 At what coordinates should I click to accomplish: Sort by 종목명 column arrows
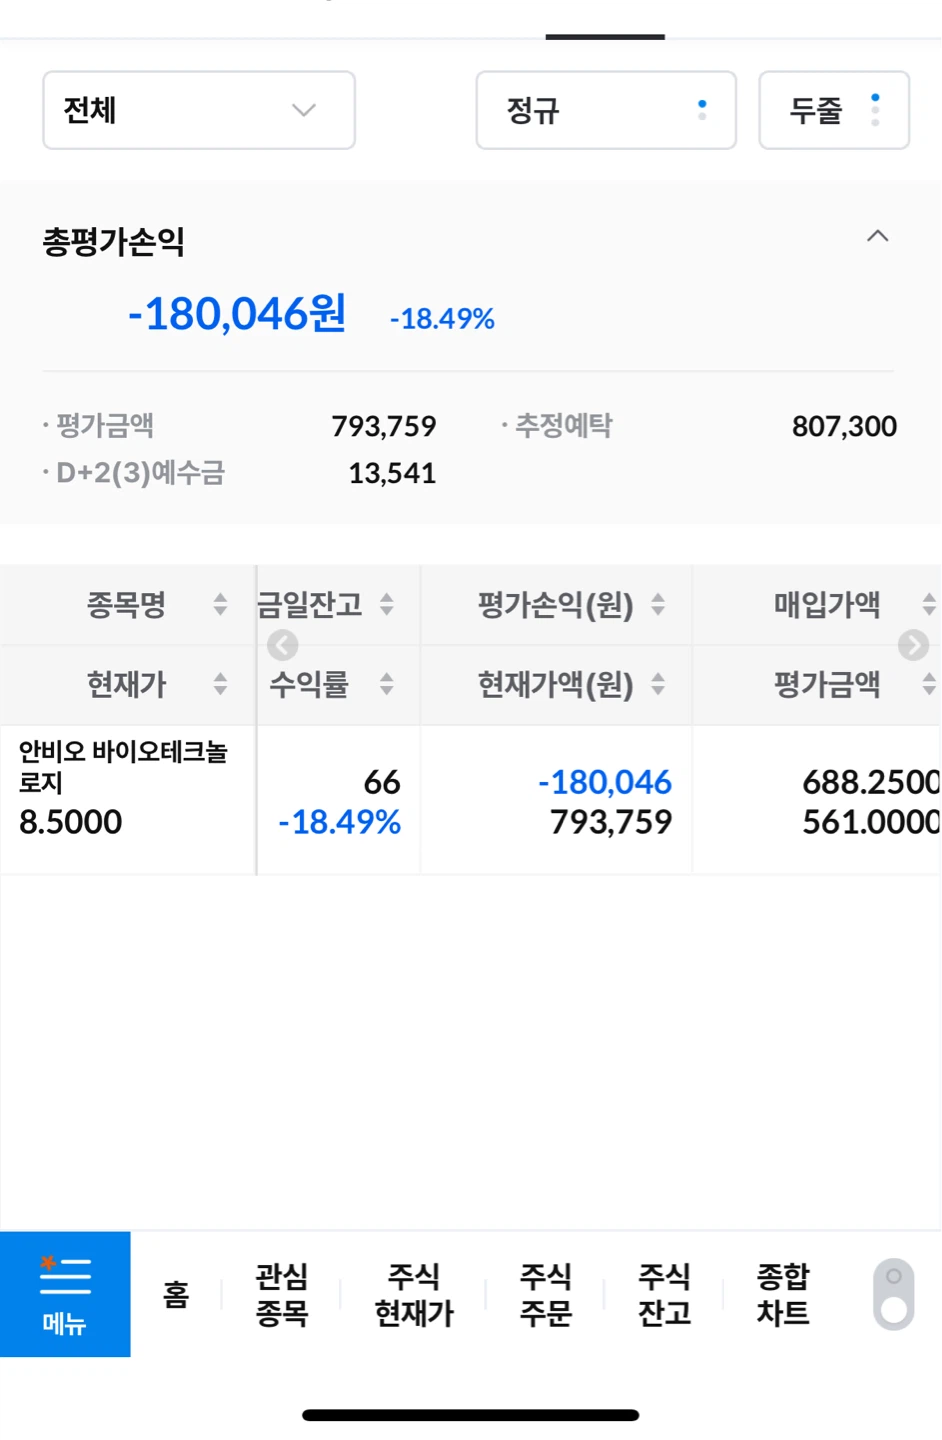220,604
